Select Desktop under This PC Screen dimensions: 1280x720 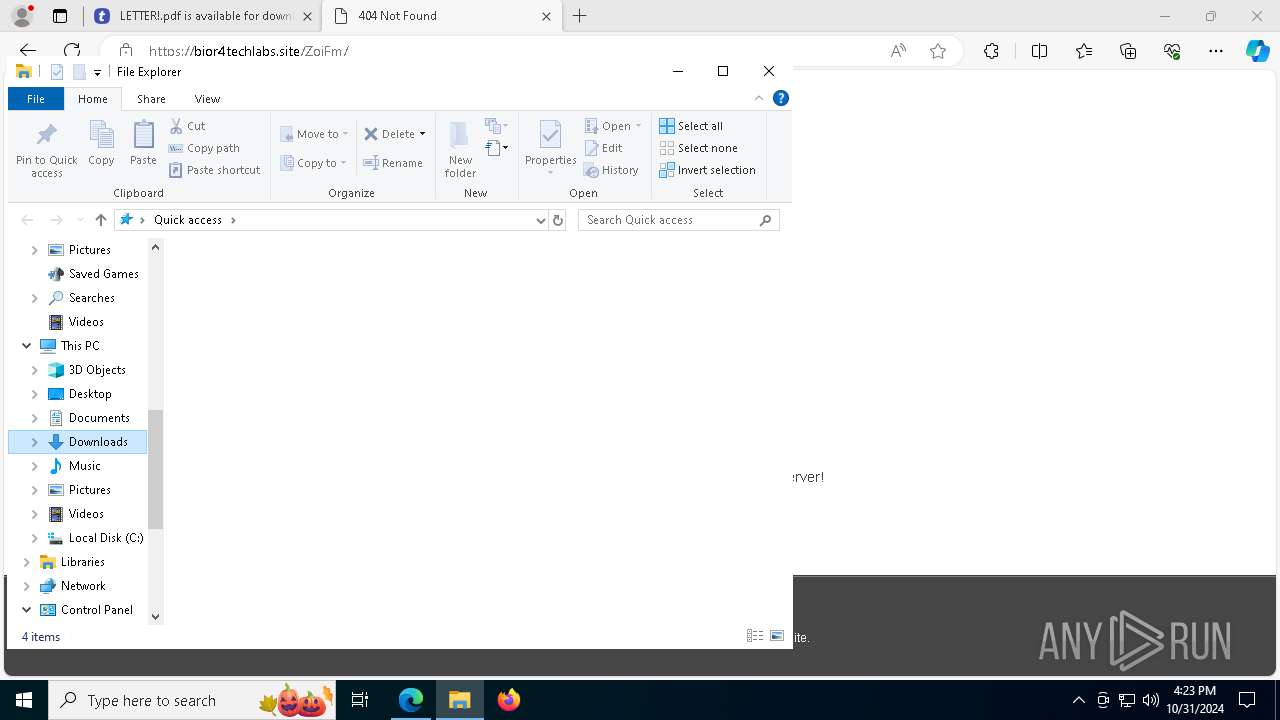pos(80,394)
